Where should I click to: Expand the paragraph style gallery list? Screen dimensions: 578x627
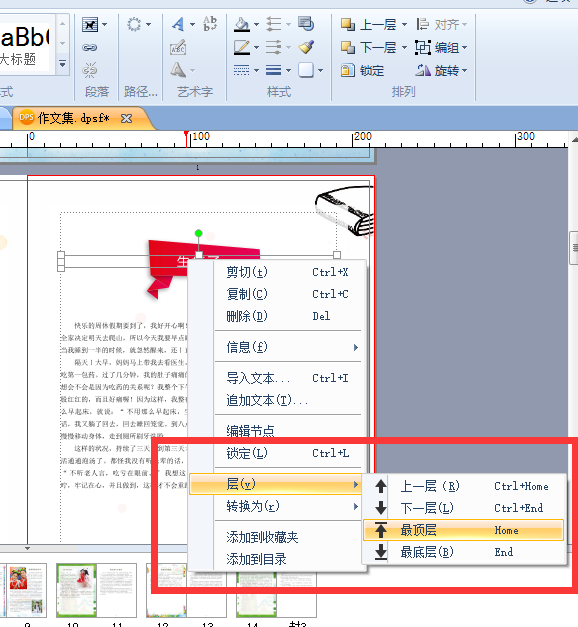(62, 63)
